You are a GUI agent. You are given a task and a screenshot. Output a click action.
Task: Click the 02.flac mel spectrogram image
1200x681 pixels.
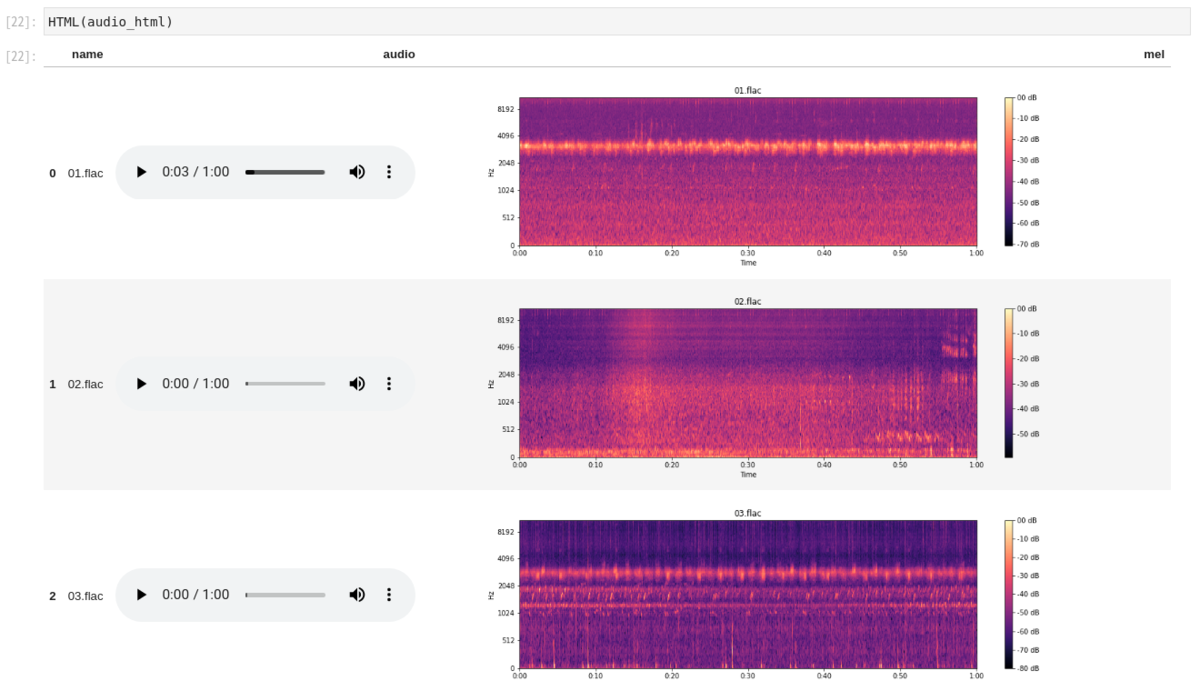coord(748,383)
